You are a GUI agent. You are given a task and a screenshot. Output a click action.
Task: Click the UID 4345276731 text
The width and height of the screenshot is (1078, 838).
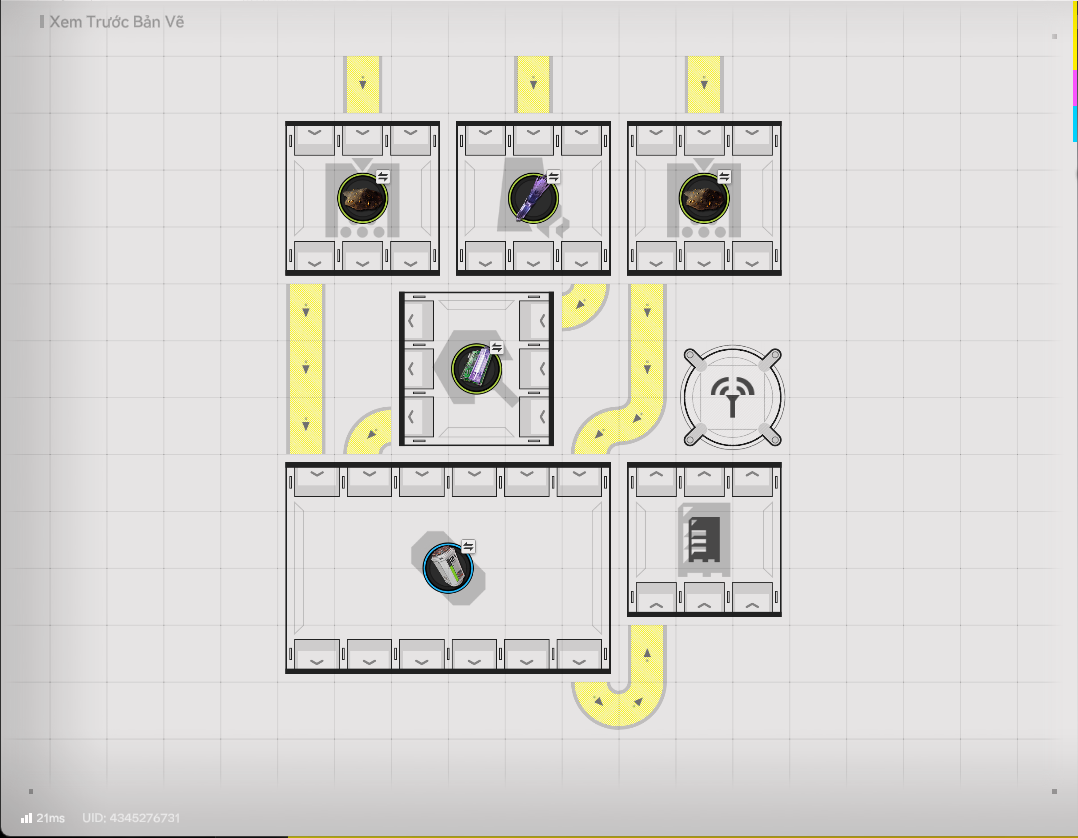click(x=131, y=818)
